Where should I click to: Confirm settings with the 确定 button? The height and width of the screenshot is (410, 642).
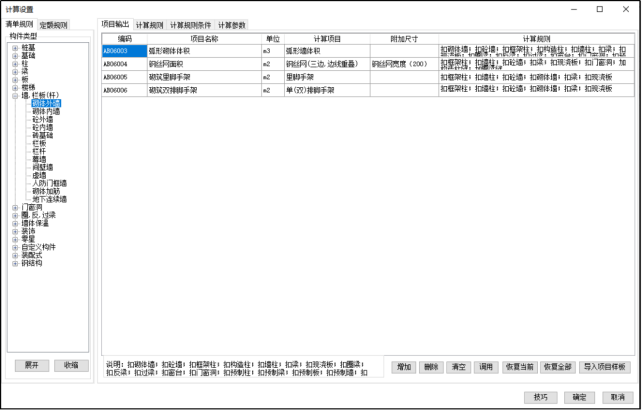578,397
